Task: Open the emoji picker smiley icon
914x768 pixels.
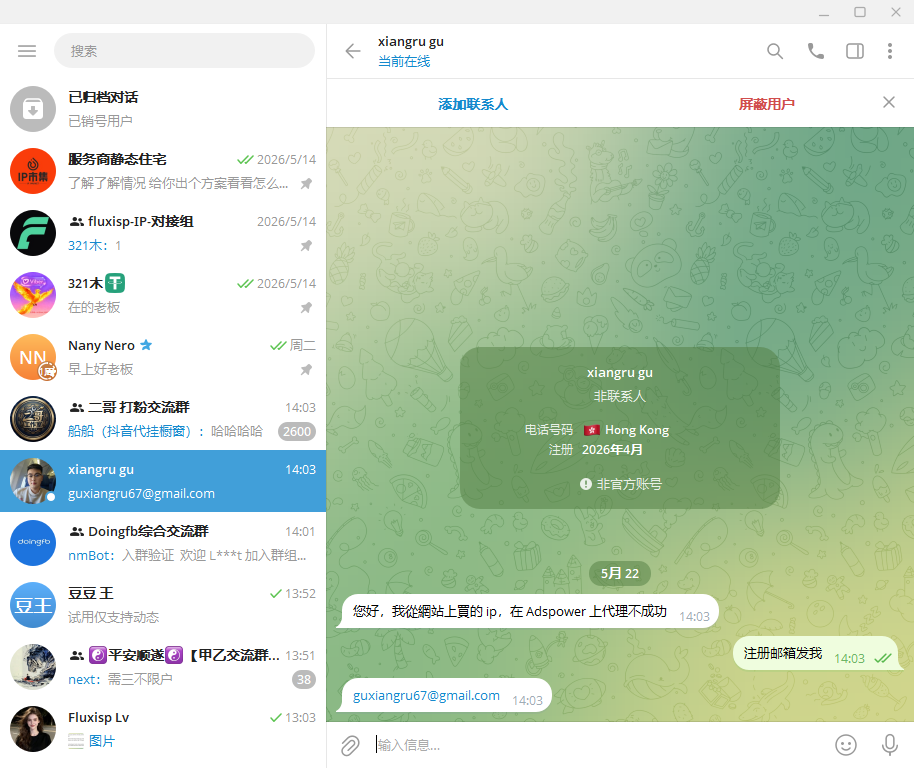Action: pyautogui.click(x=846, y=745)
